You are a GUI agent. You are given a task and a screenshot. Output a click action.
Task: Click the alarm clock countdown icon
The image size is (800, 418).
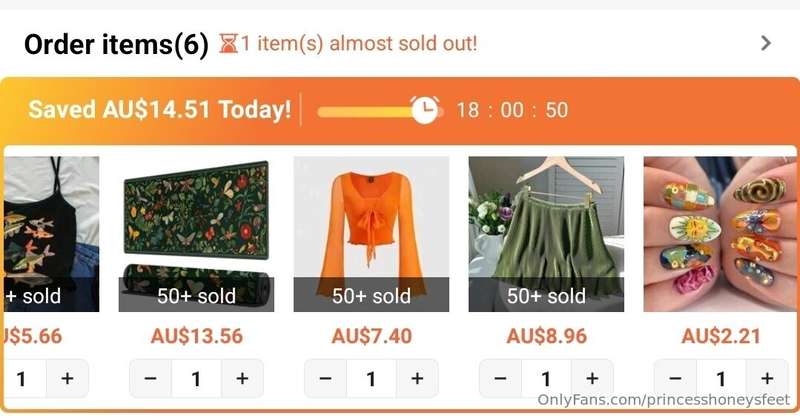tap(424, 109)
